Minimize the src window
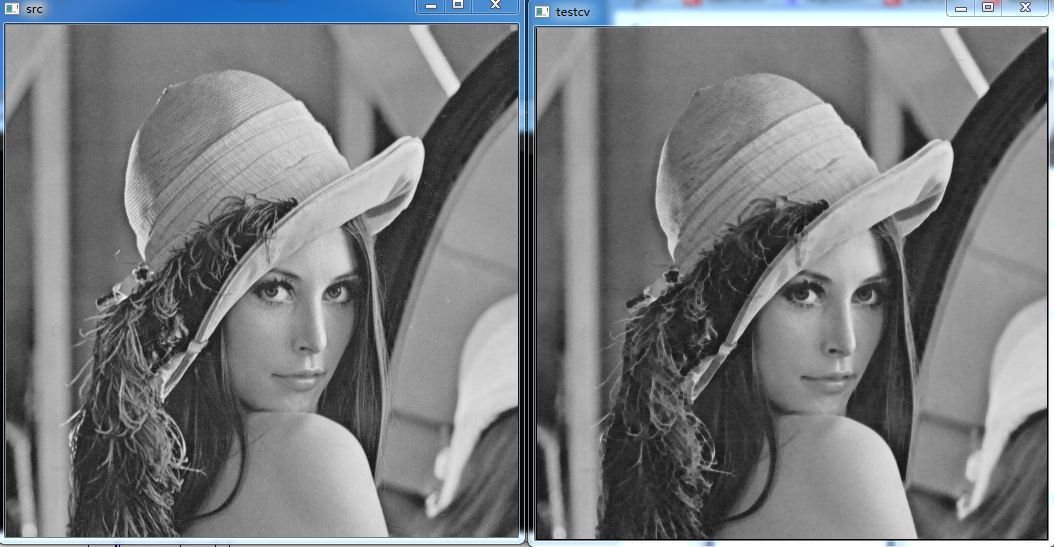The width and height of the screenshot is (1054, 547). (x=431, y=6)
